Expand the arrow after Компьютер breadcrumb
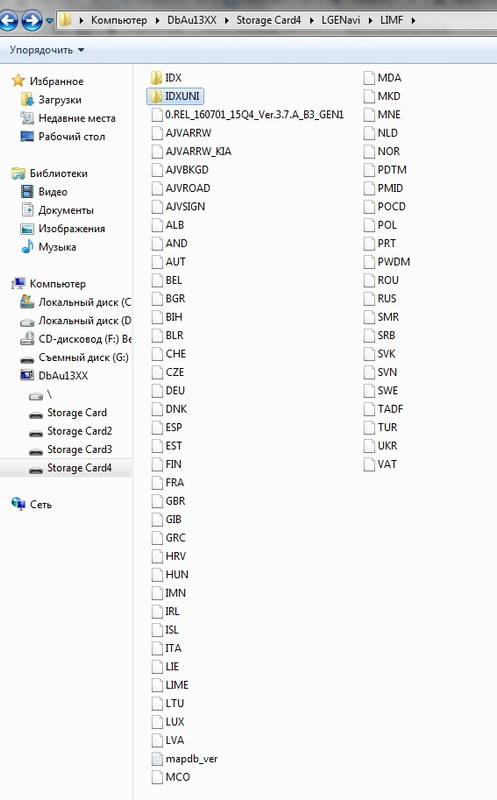The image size is (497, 800). coord(157,20)
